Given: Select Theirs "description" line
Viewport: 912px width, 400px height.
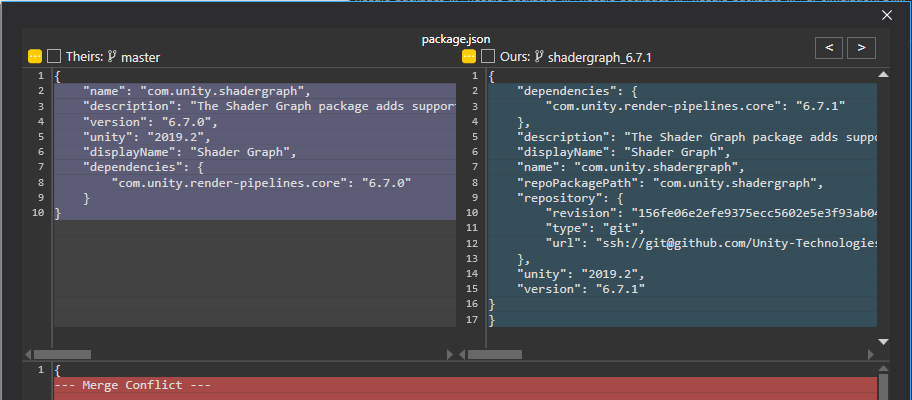Looking at the screenshot, I should (x=255, y=106).
